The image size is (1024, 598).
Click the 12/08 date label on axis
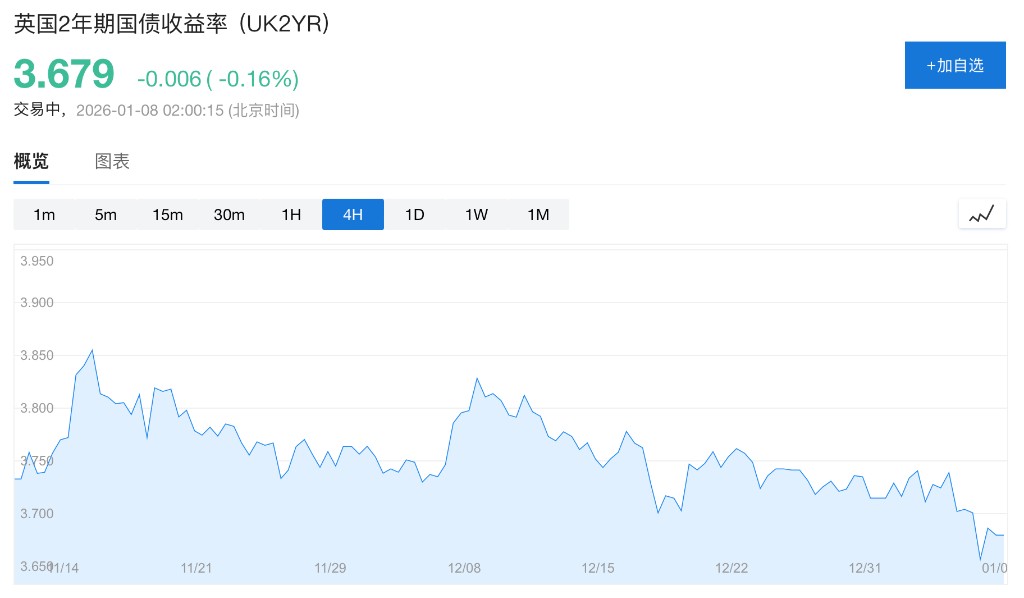coord(464,568)
